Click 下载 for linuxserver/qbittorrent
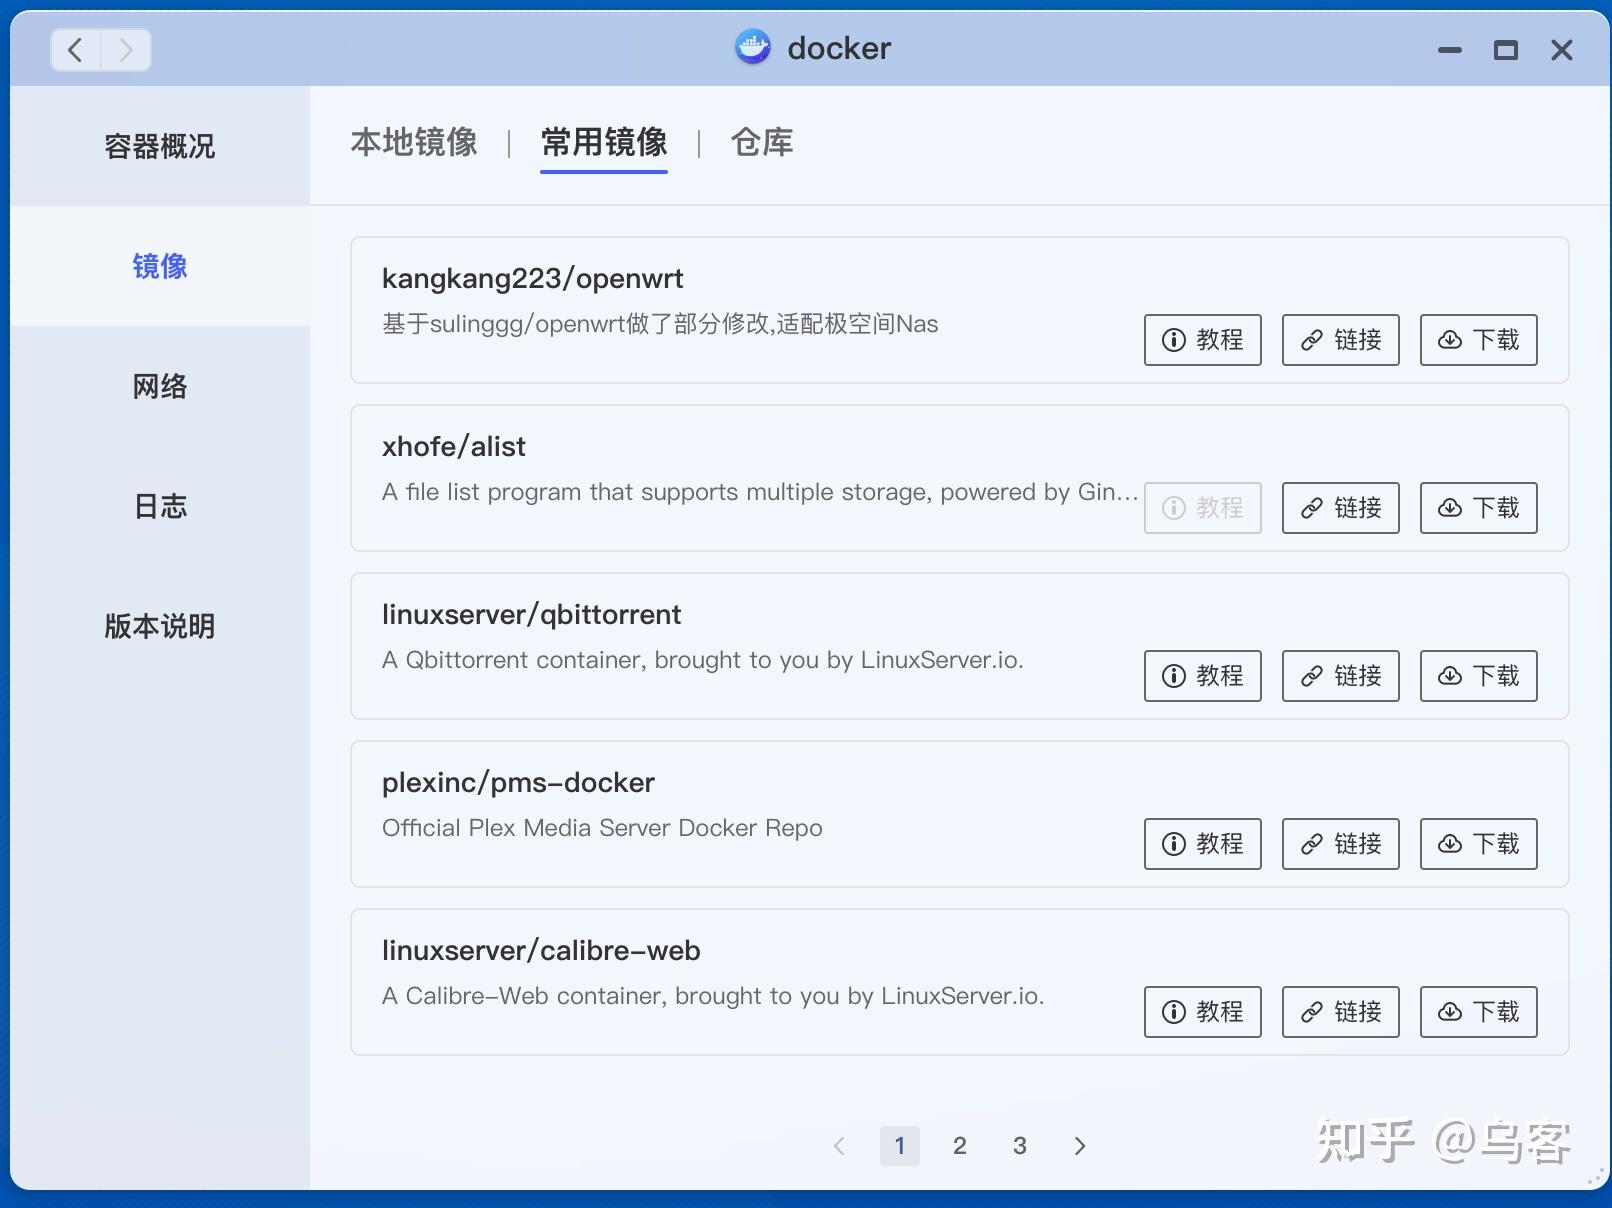This screenshot has width=1612, height=1208. 1479,676
